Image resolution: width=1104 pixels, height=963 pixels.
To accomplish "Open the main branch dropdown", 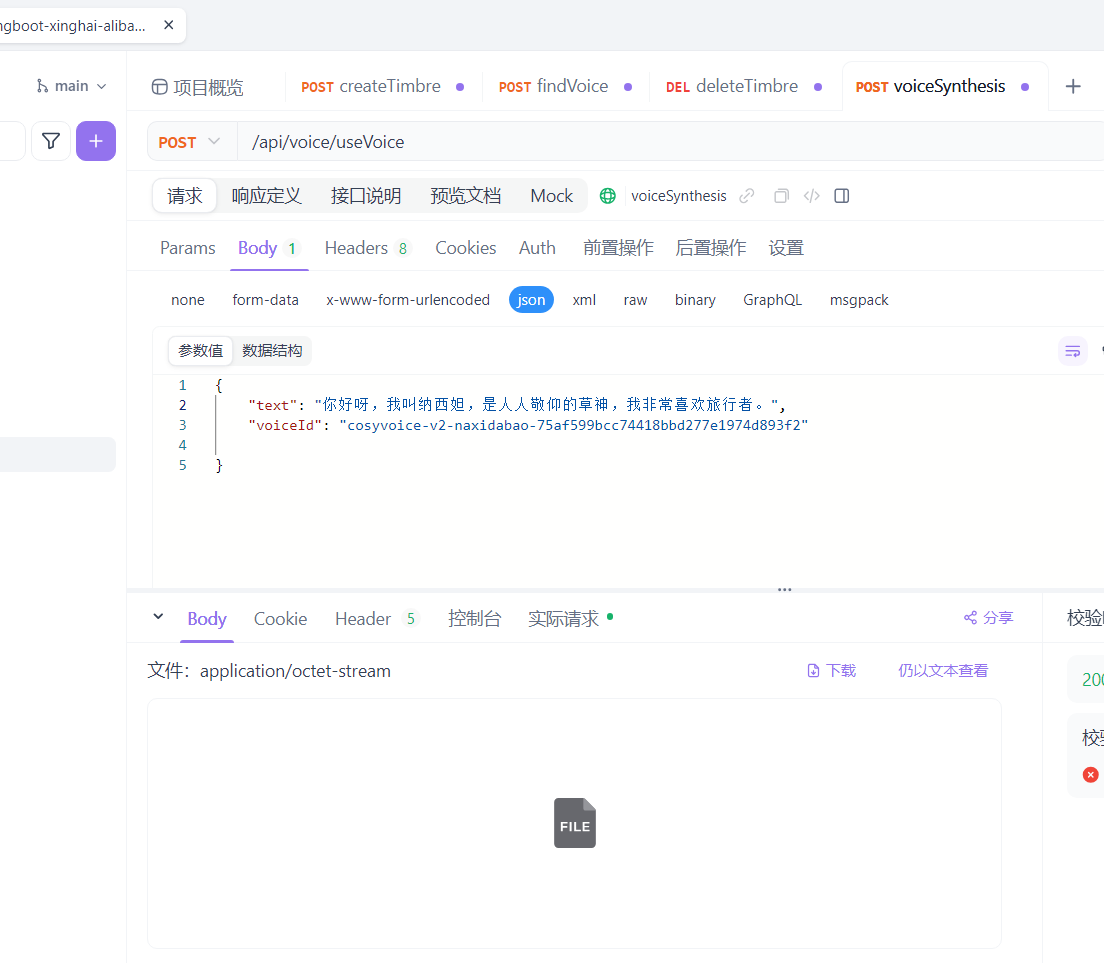I will (70, 85).
